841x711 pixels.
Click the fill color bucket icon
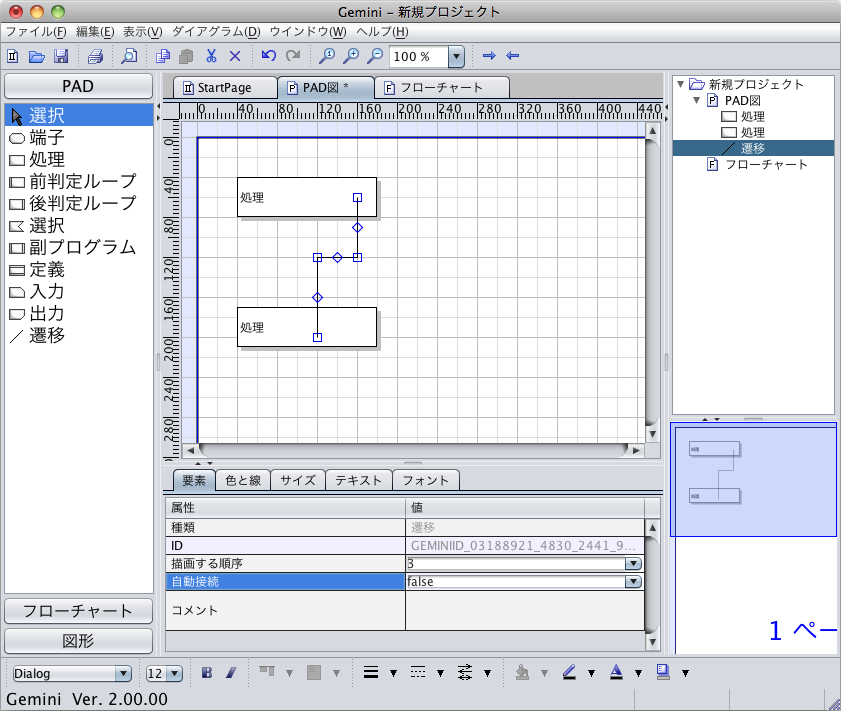[522, 672]
